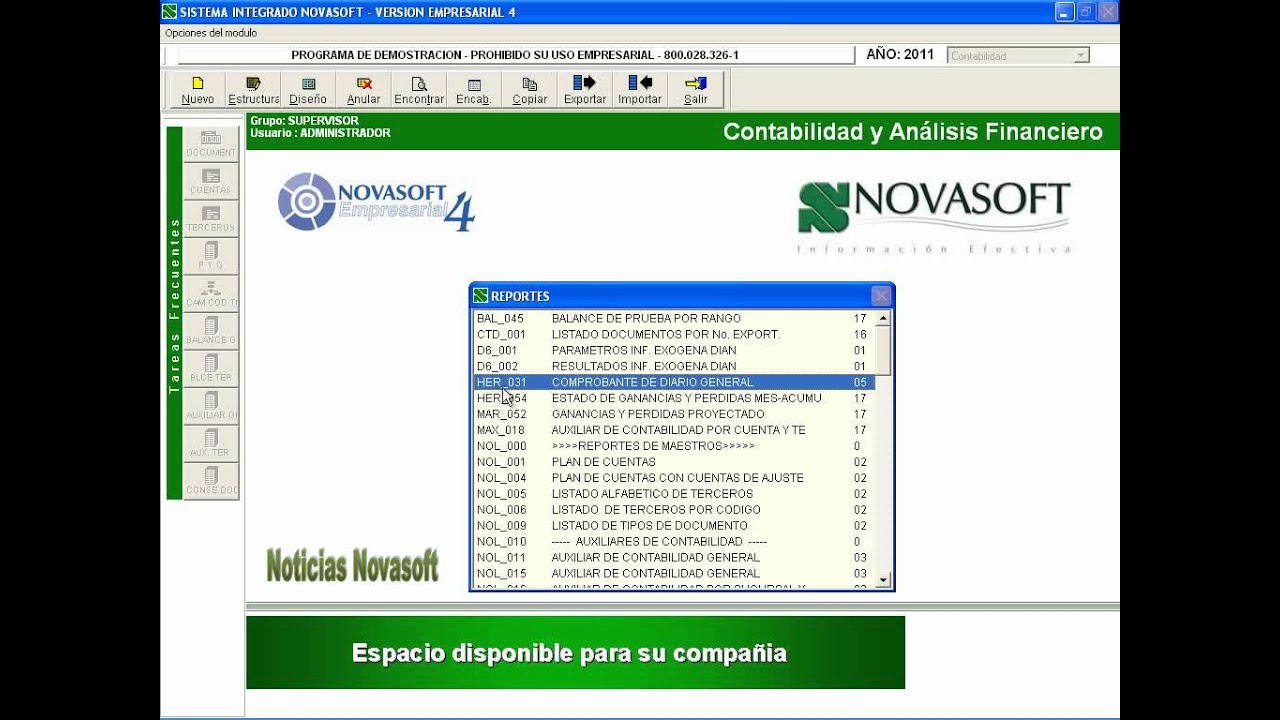Select MAX_018 AUXILIAR DE CONTABILIDAD POR CUENTA
Screen dimensions: 1280x720
tap(674, 430)
